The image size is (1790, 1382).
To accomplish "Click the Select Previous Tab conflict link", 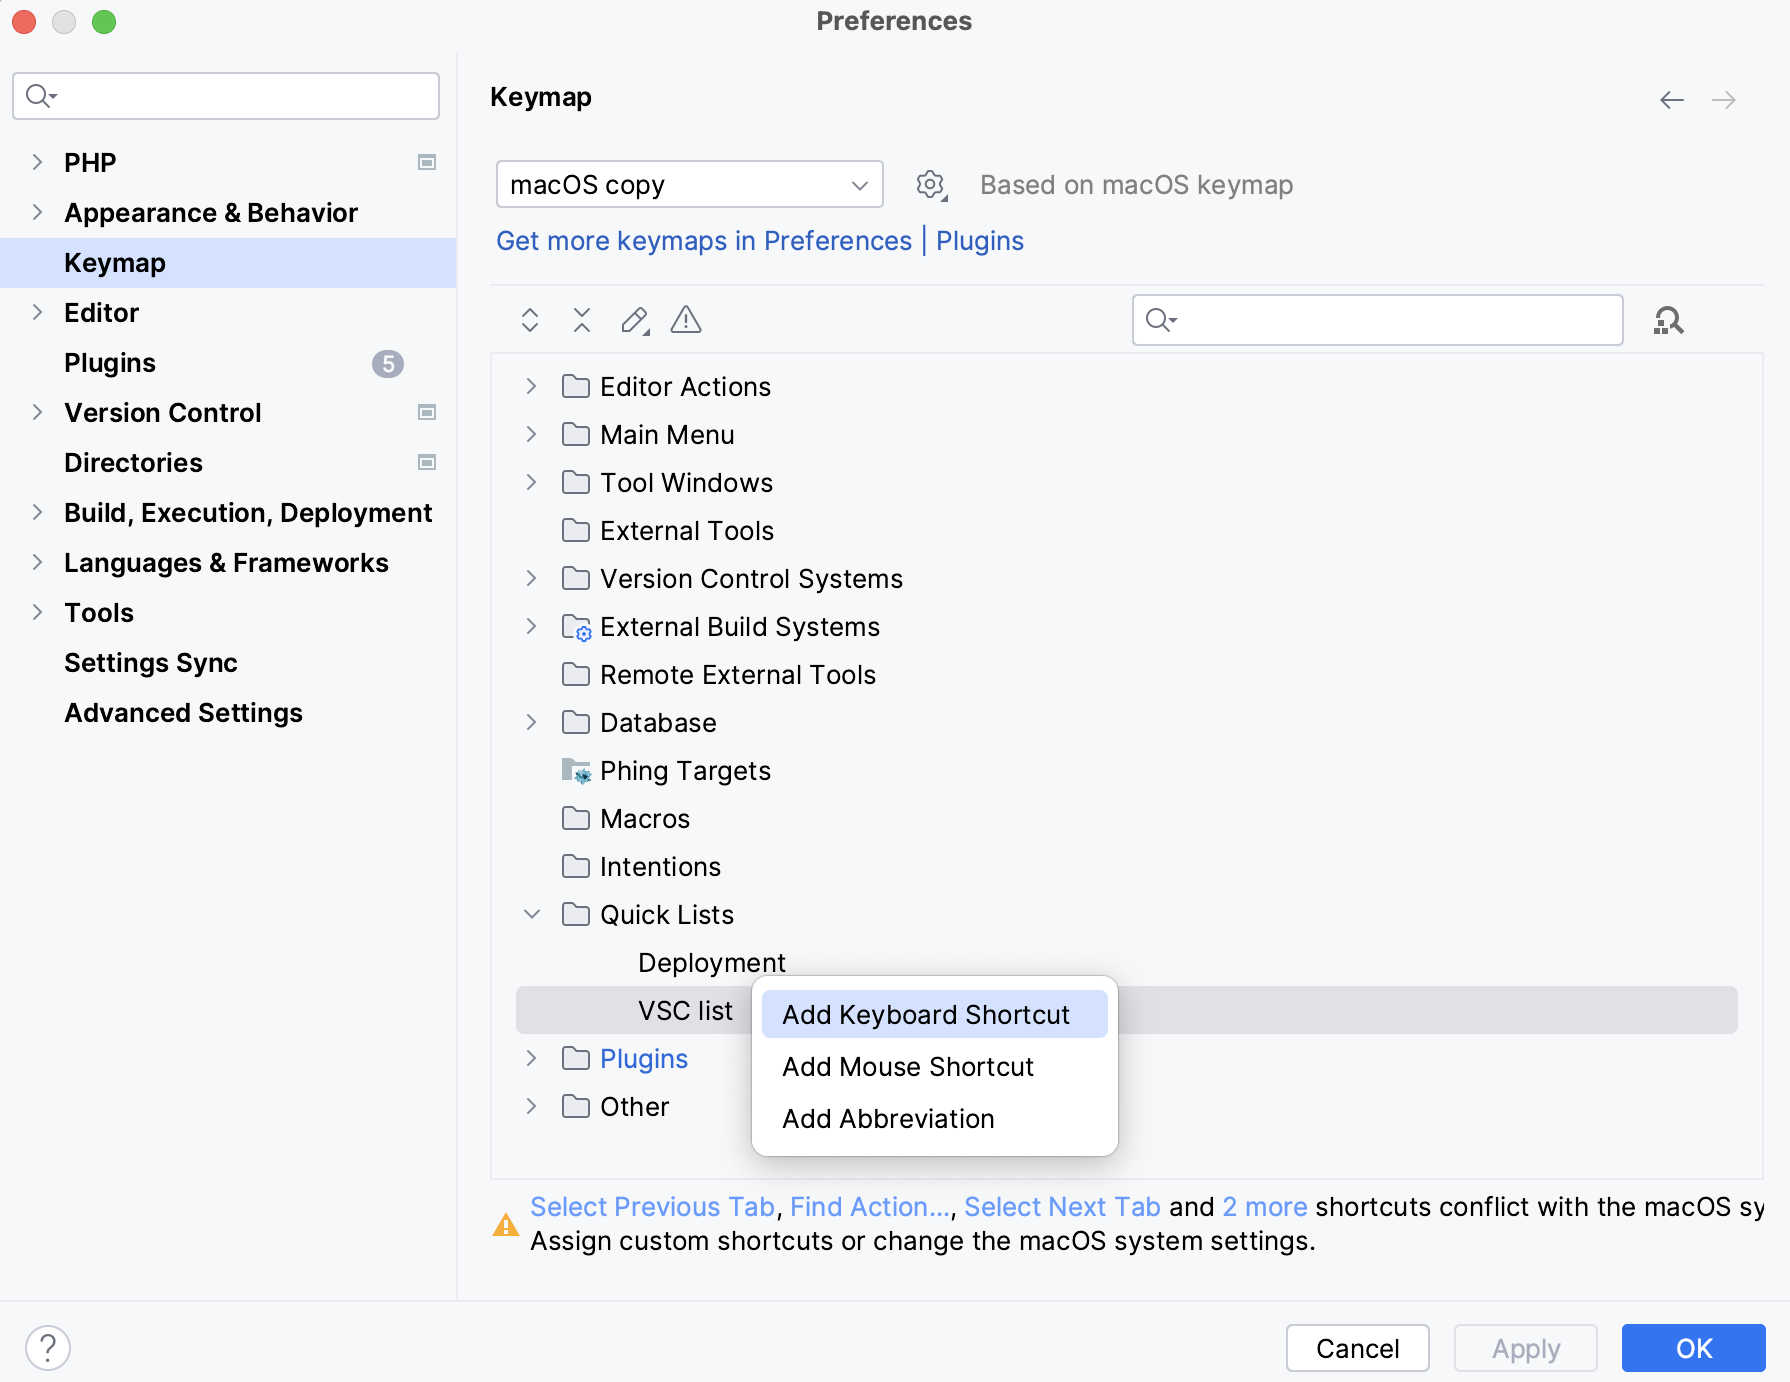I will point(651,1206).
